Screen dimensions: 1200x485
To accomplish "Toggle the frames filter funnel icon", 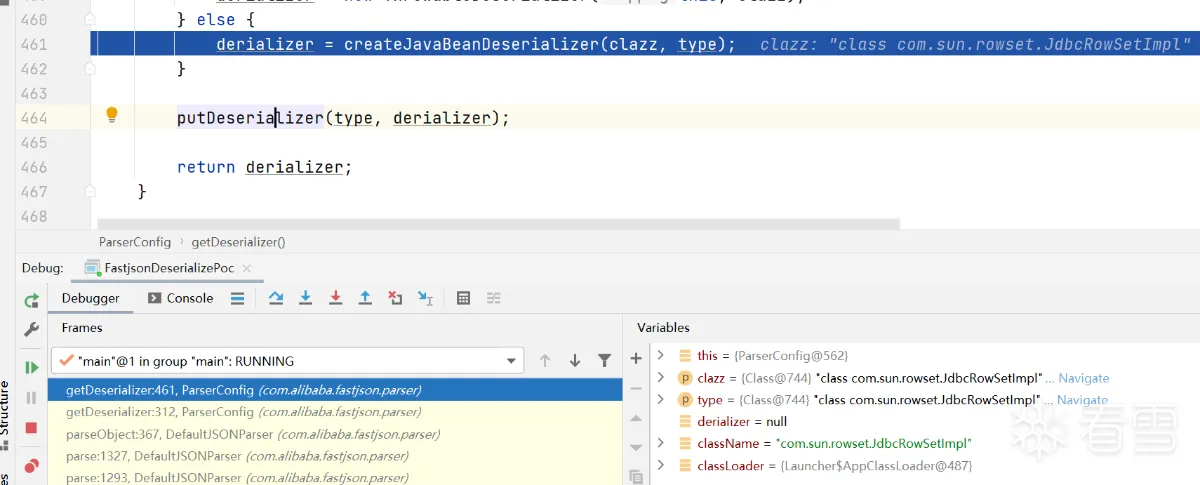I will [604, 361].
